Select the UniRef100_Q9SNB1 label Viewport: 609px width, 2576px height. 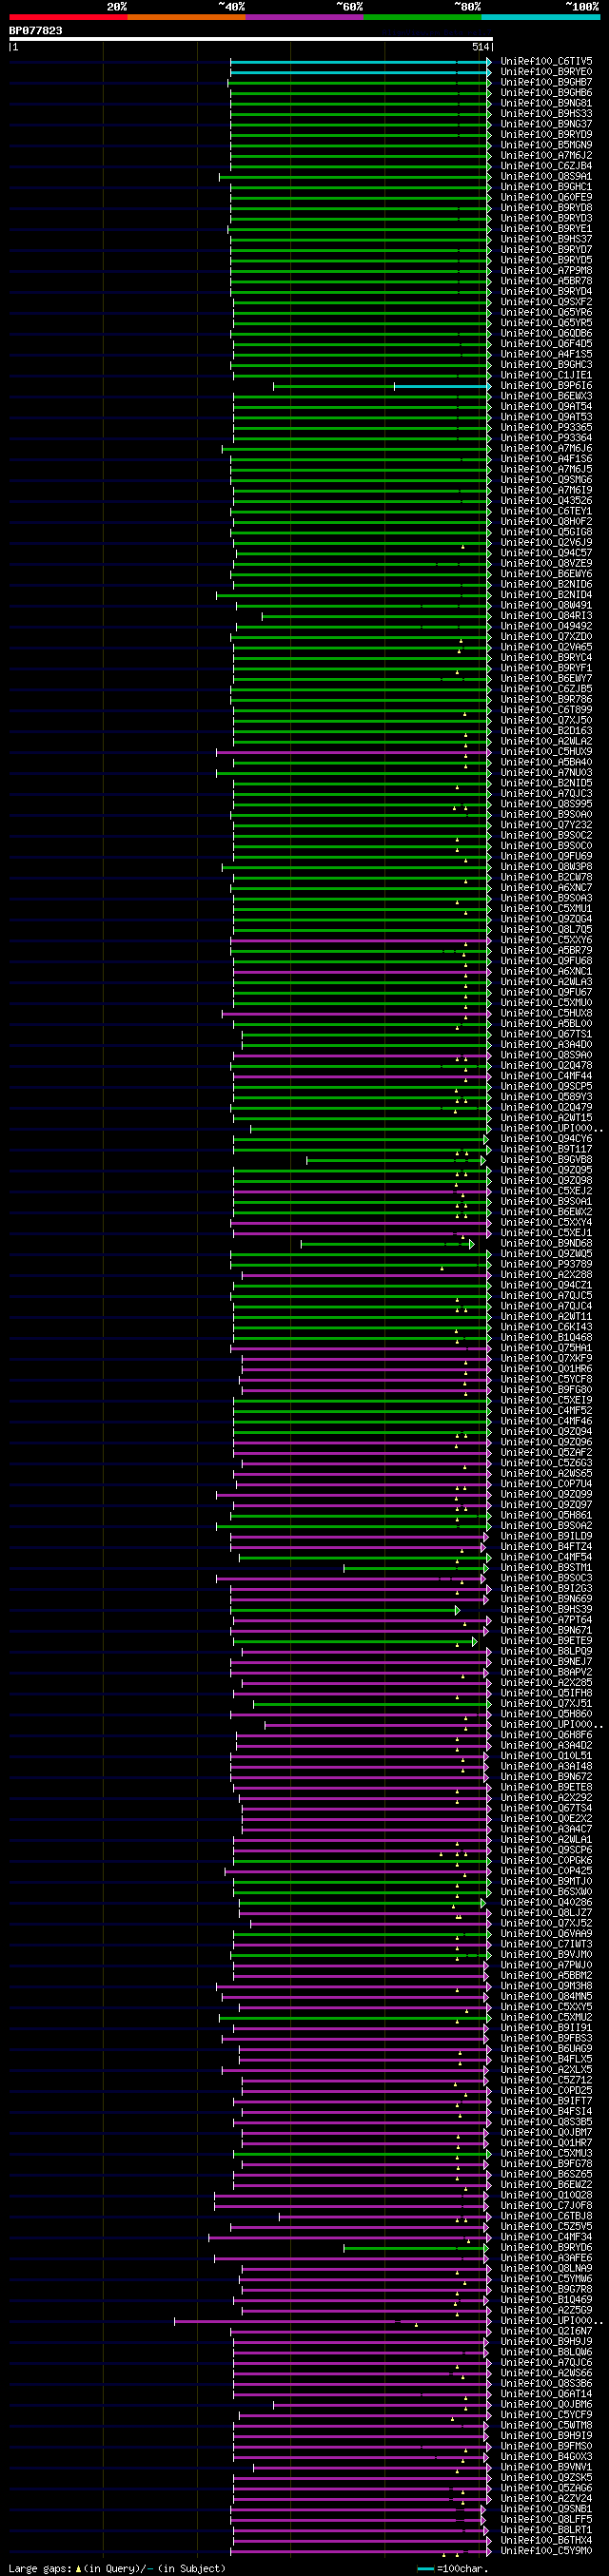click(546, 2509)
